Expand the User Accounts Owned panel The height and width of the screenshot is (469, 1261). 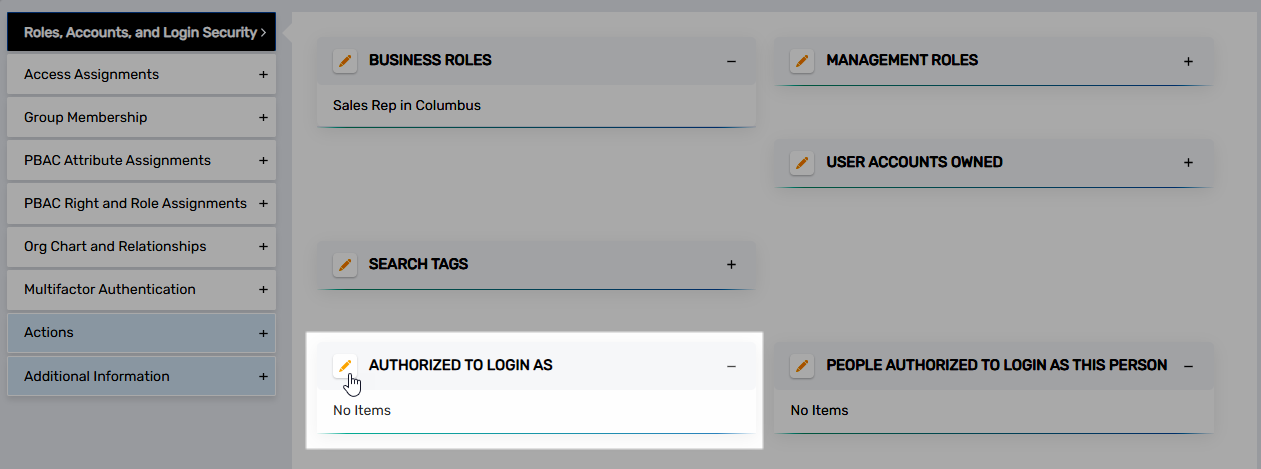1188,162
